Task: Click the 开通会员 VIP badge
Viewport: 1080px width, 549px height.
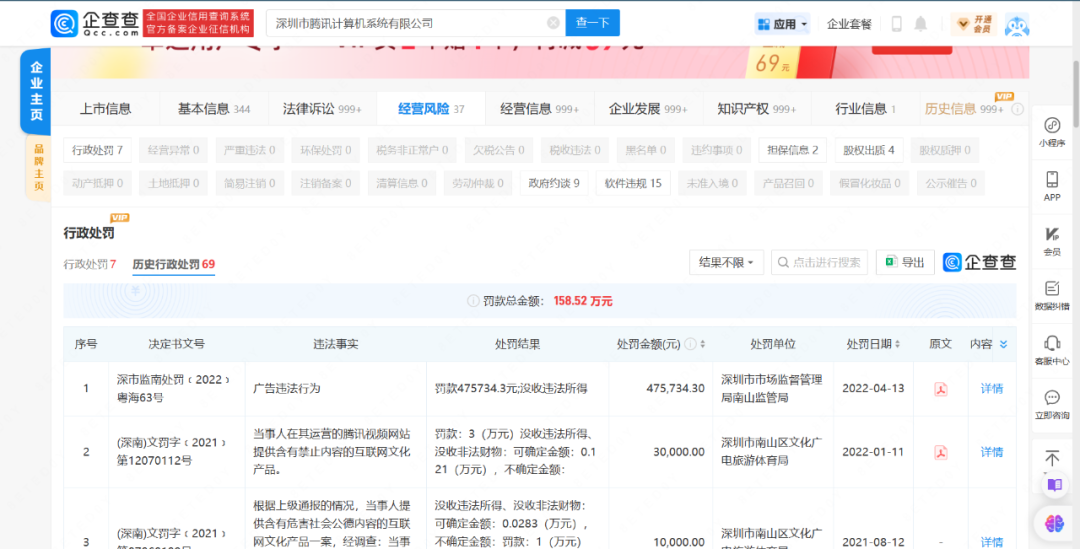Action: (973, 24)
